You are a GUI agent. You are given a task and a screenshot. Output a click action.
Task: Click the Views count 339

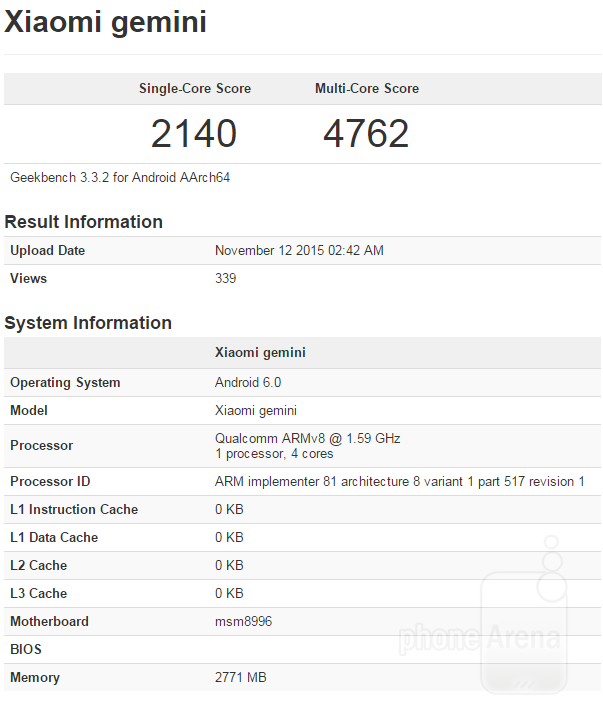pos(226,279)
